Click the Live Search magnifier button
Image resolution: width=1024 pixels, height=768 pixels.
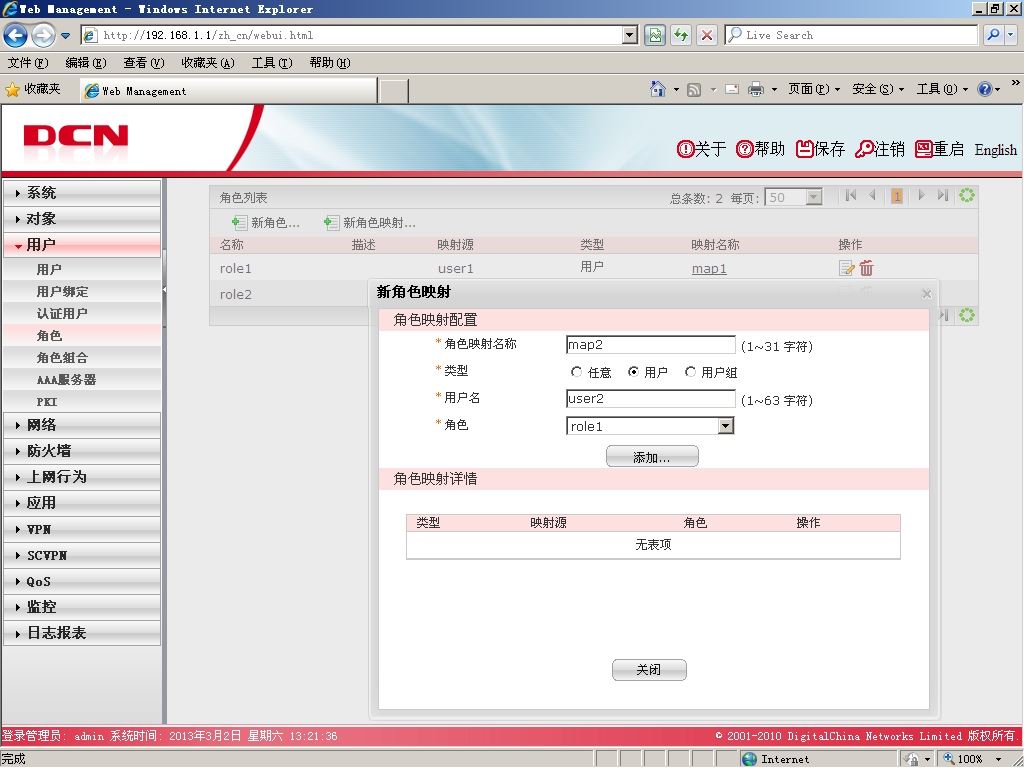993,35
